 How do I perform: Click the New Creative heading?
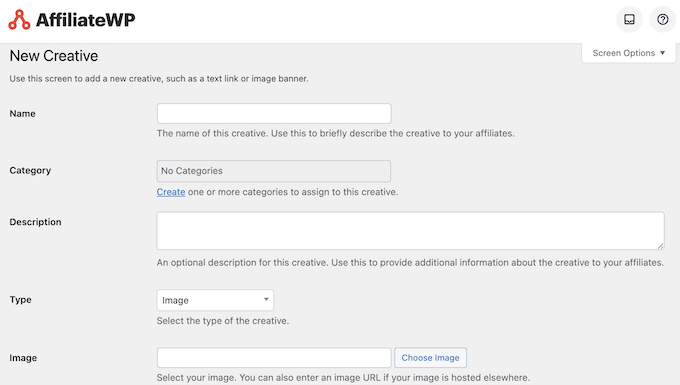(x=54, y=56)
